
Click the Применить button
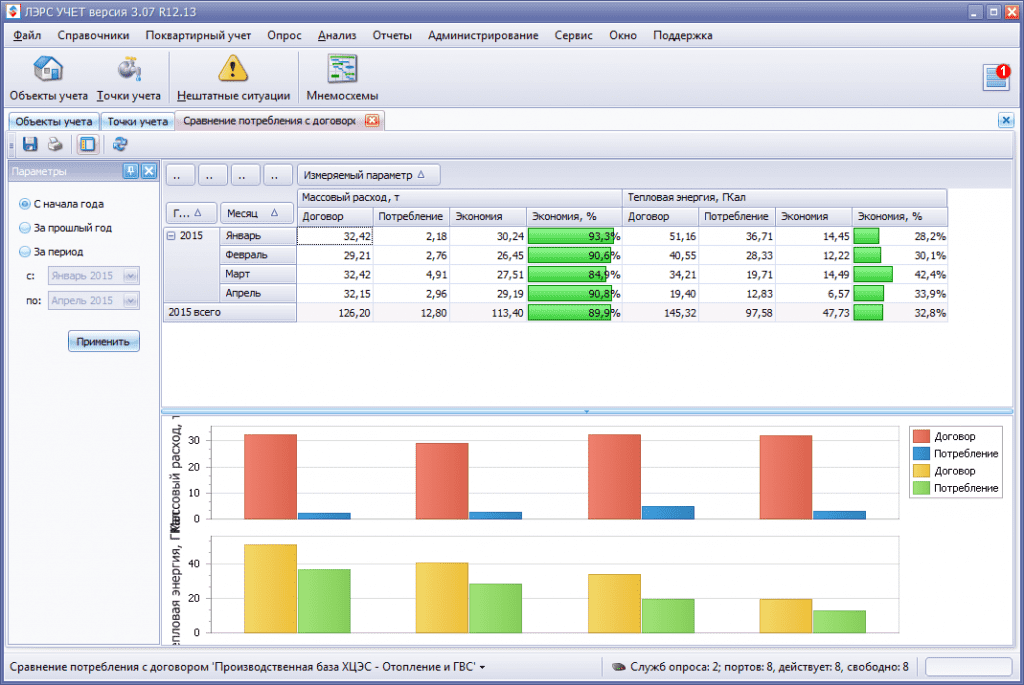pos(104,341)
